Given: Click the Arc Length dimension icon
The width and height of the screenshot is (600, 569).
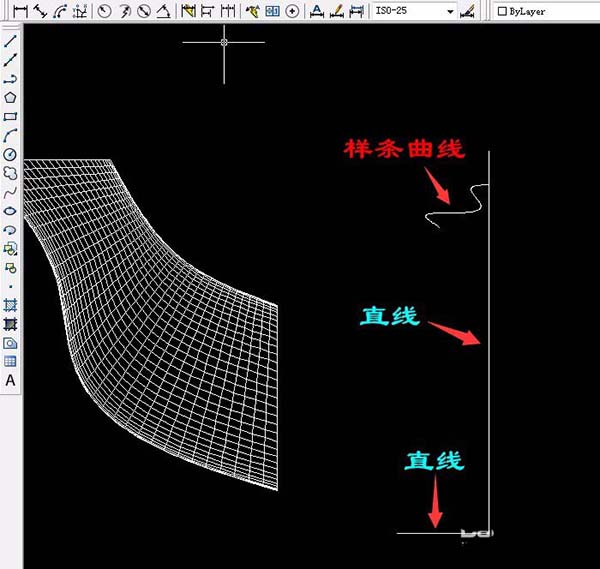Looking at the screenshot, I should point(60,11).
